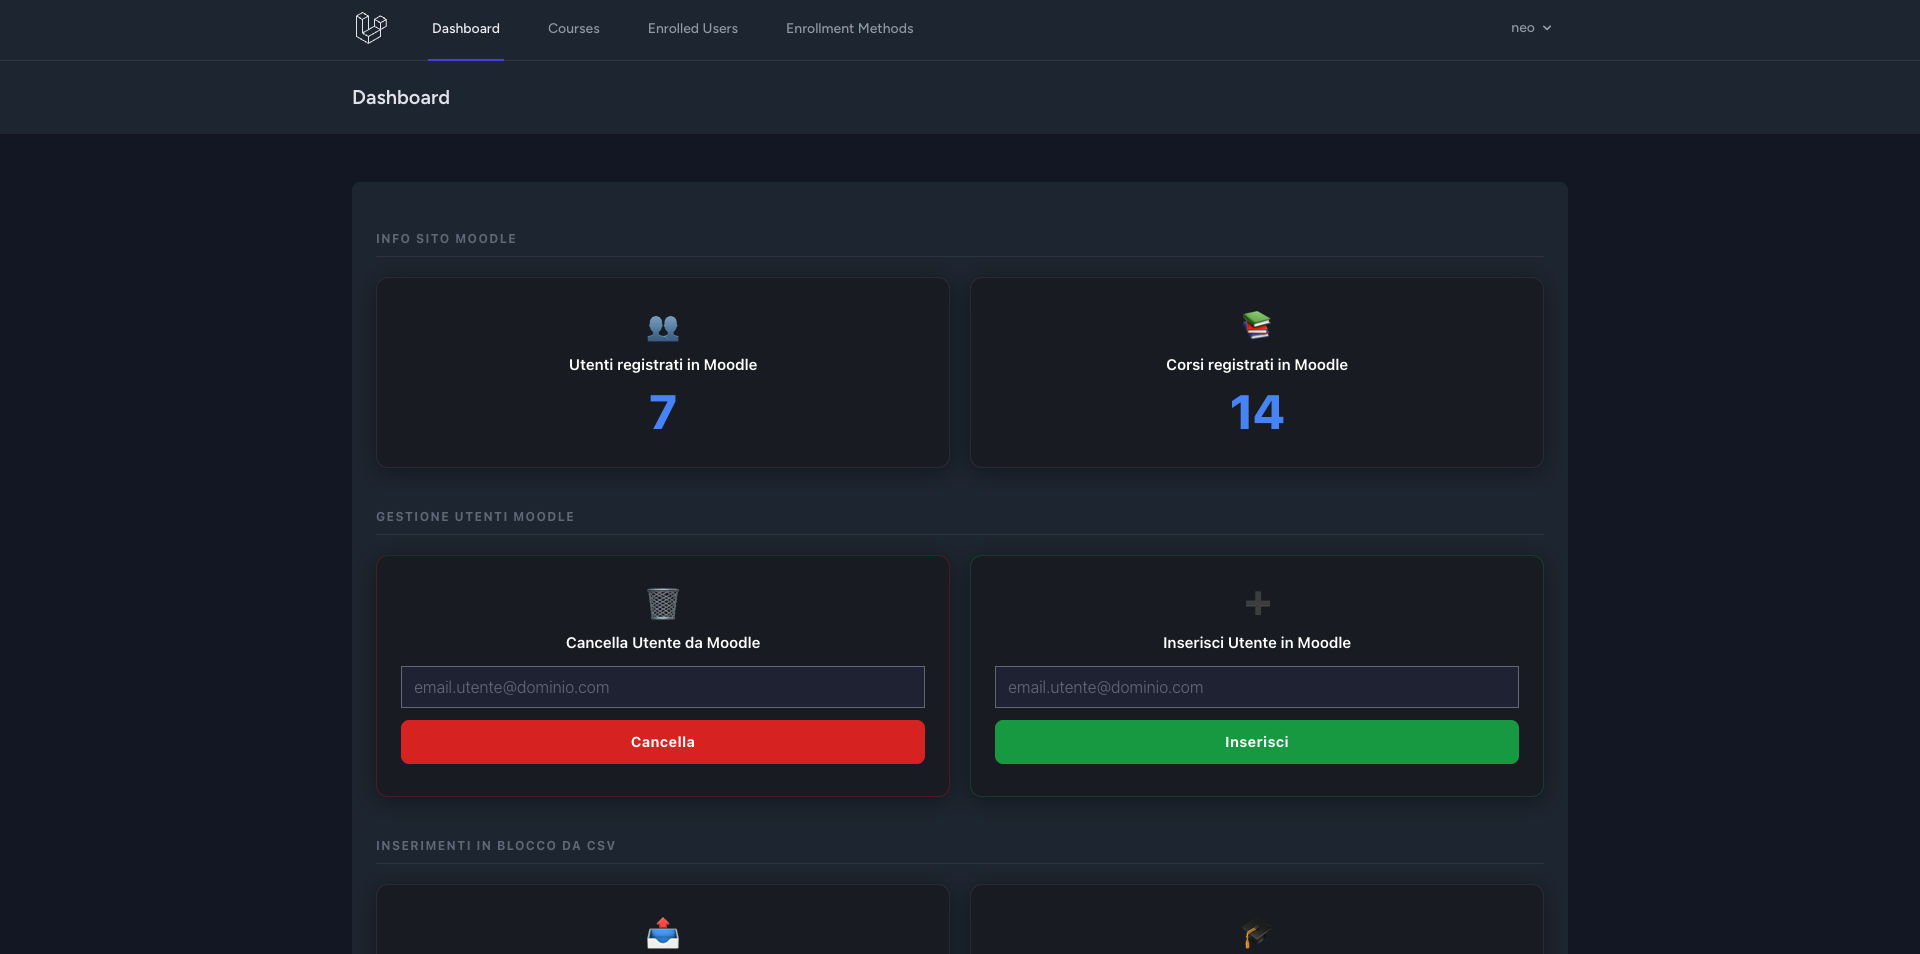Click the Utenti registrati in Moodle label

pyautogui.click(x=663, y=365)
